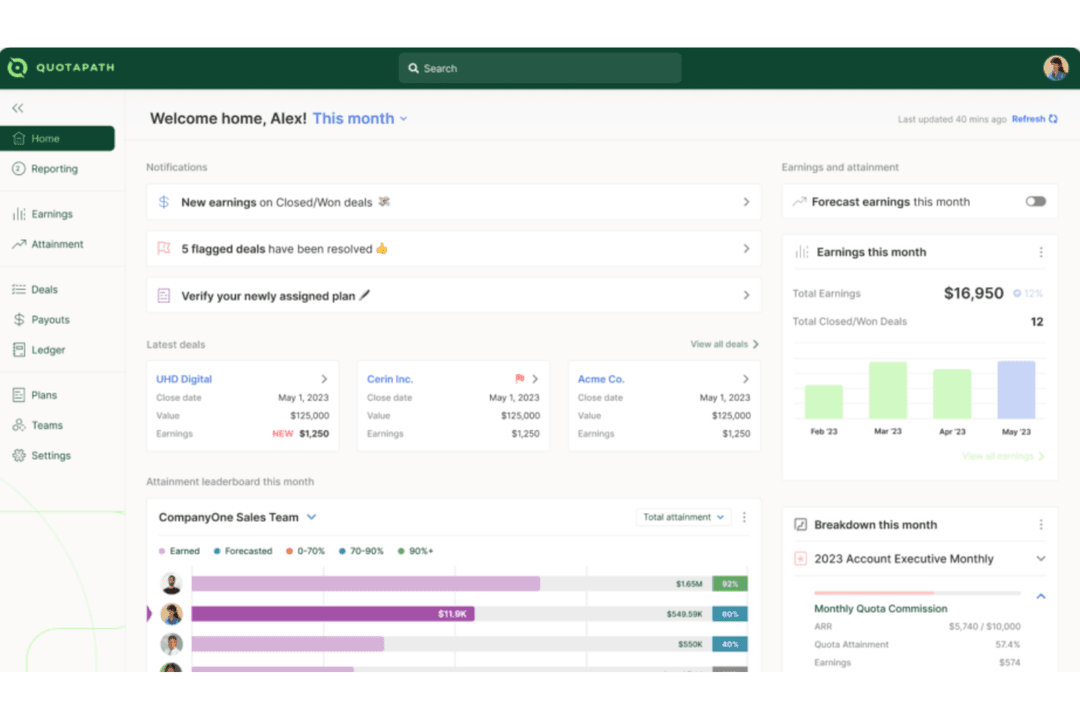Click the Refresh link

tap(1028, 119)
